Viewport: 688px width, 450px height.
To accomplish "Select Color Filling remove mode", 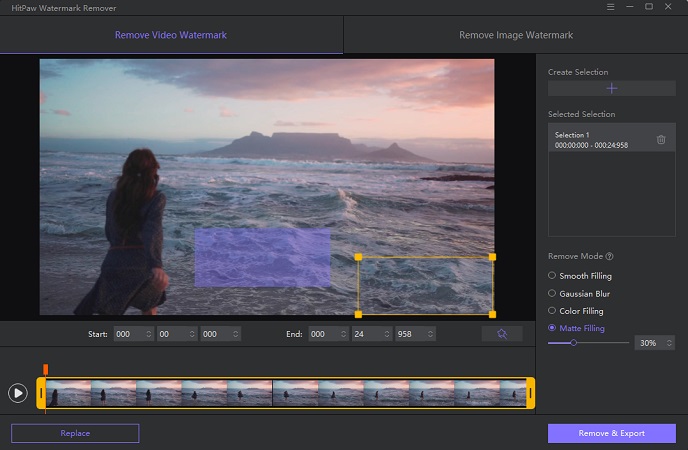I will tap(576, 311).
